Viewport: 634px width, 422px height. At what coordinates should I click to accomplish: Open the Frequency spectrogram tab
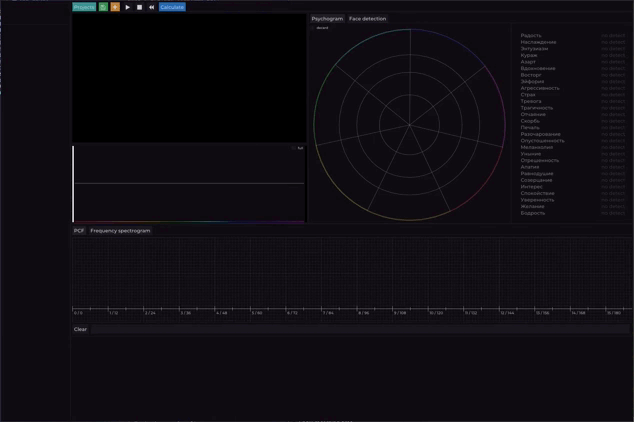[x=120, y=231]
